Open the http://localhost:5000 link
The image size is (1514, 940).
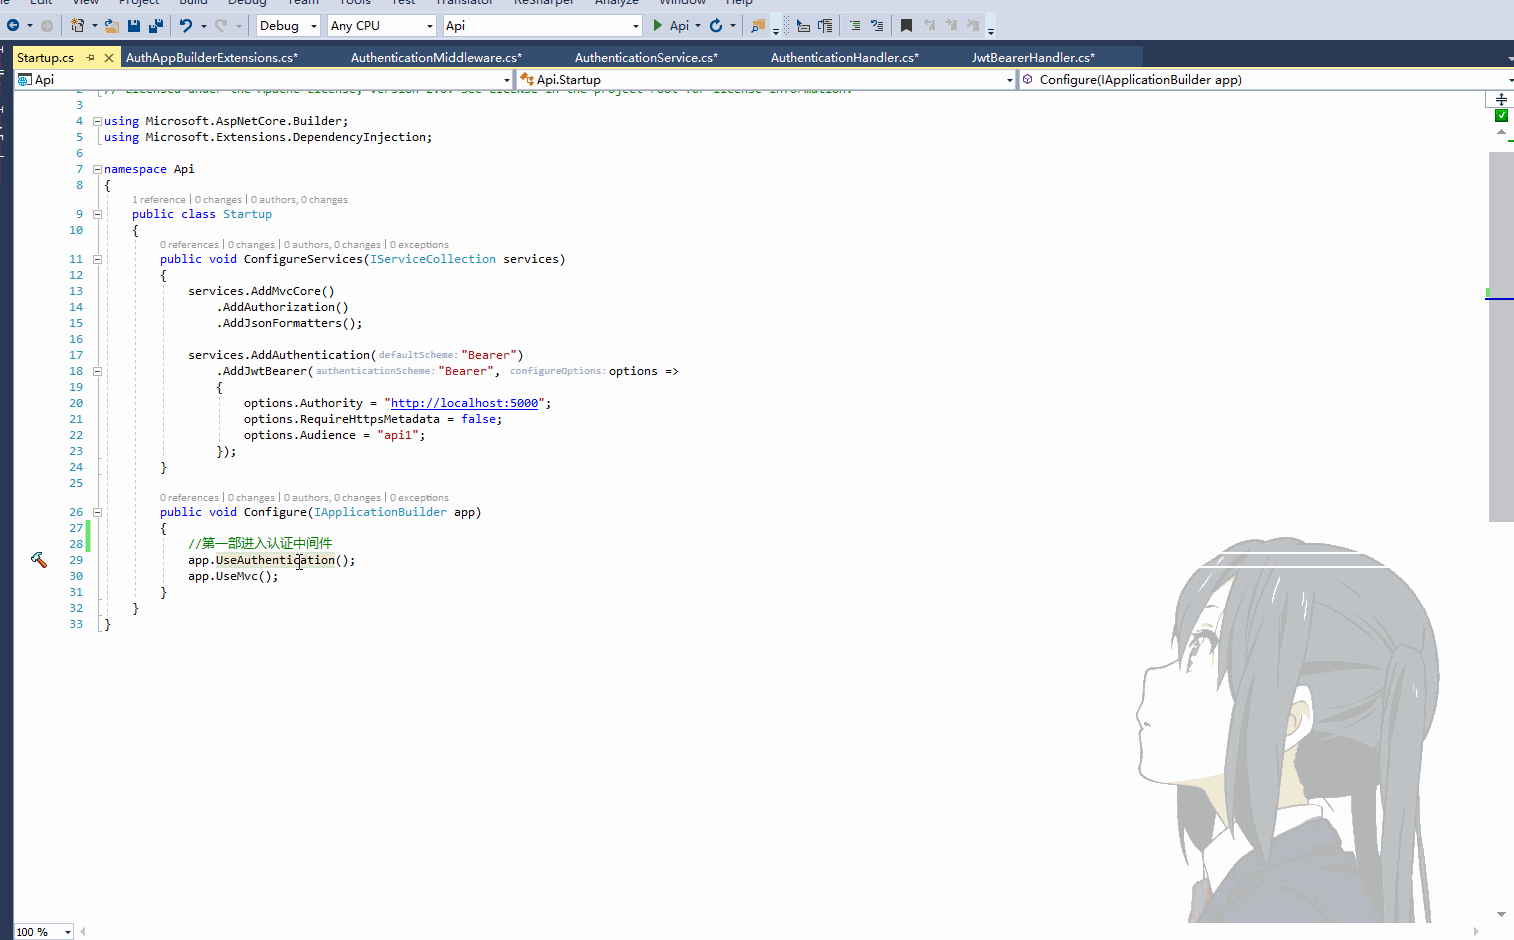pyautogui.click(x=464, y=403)
